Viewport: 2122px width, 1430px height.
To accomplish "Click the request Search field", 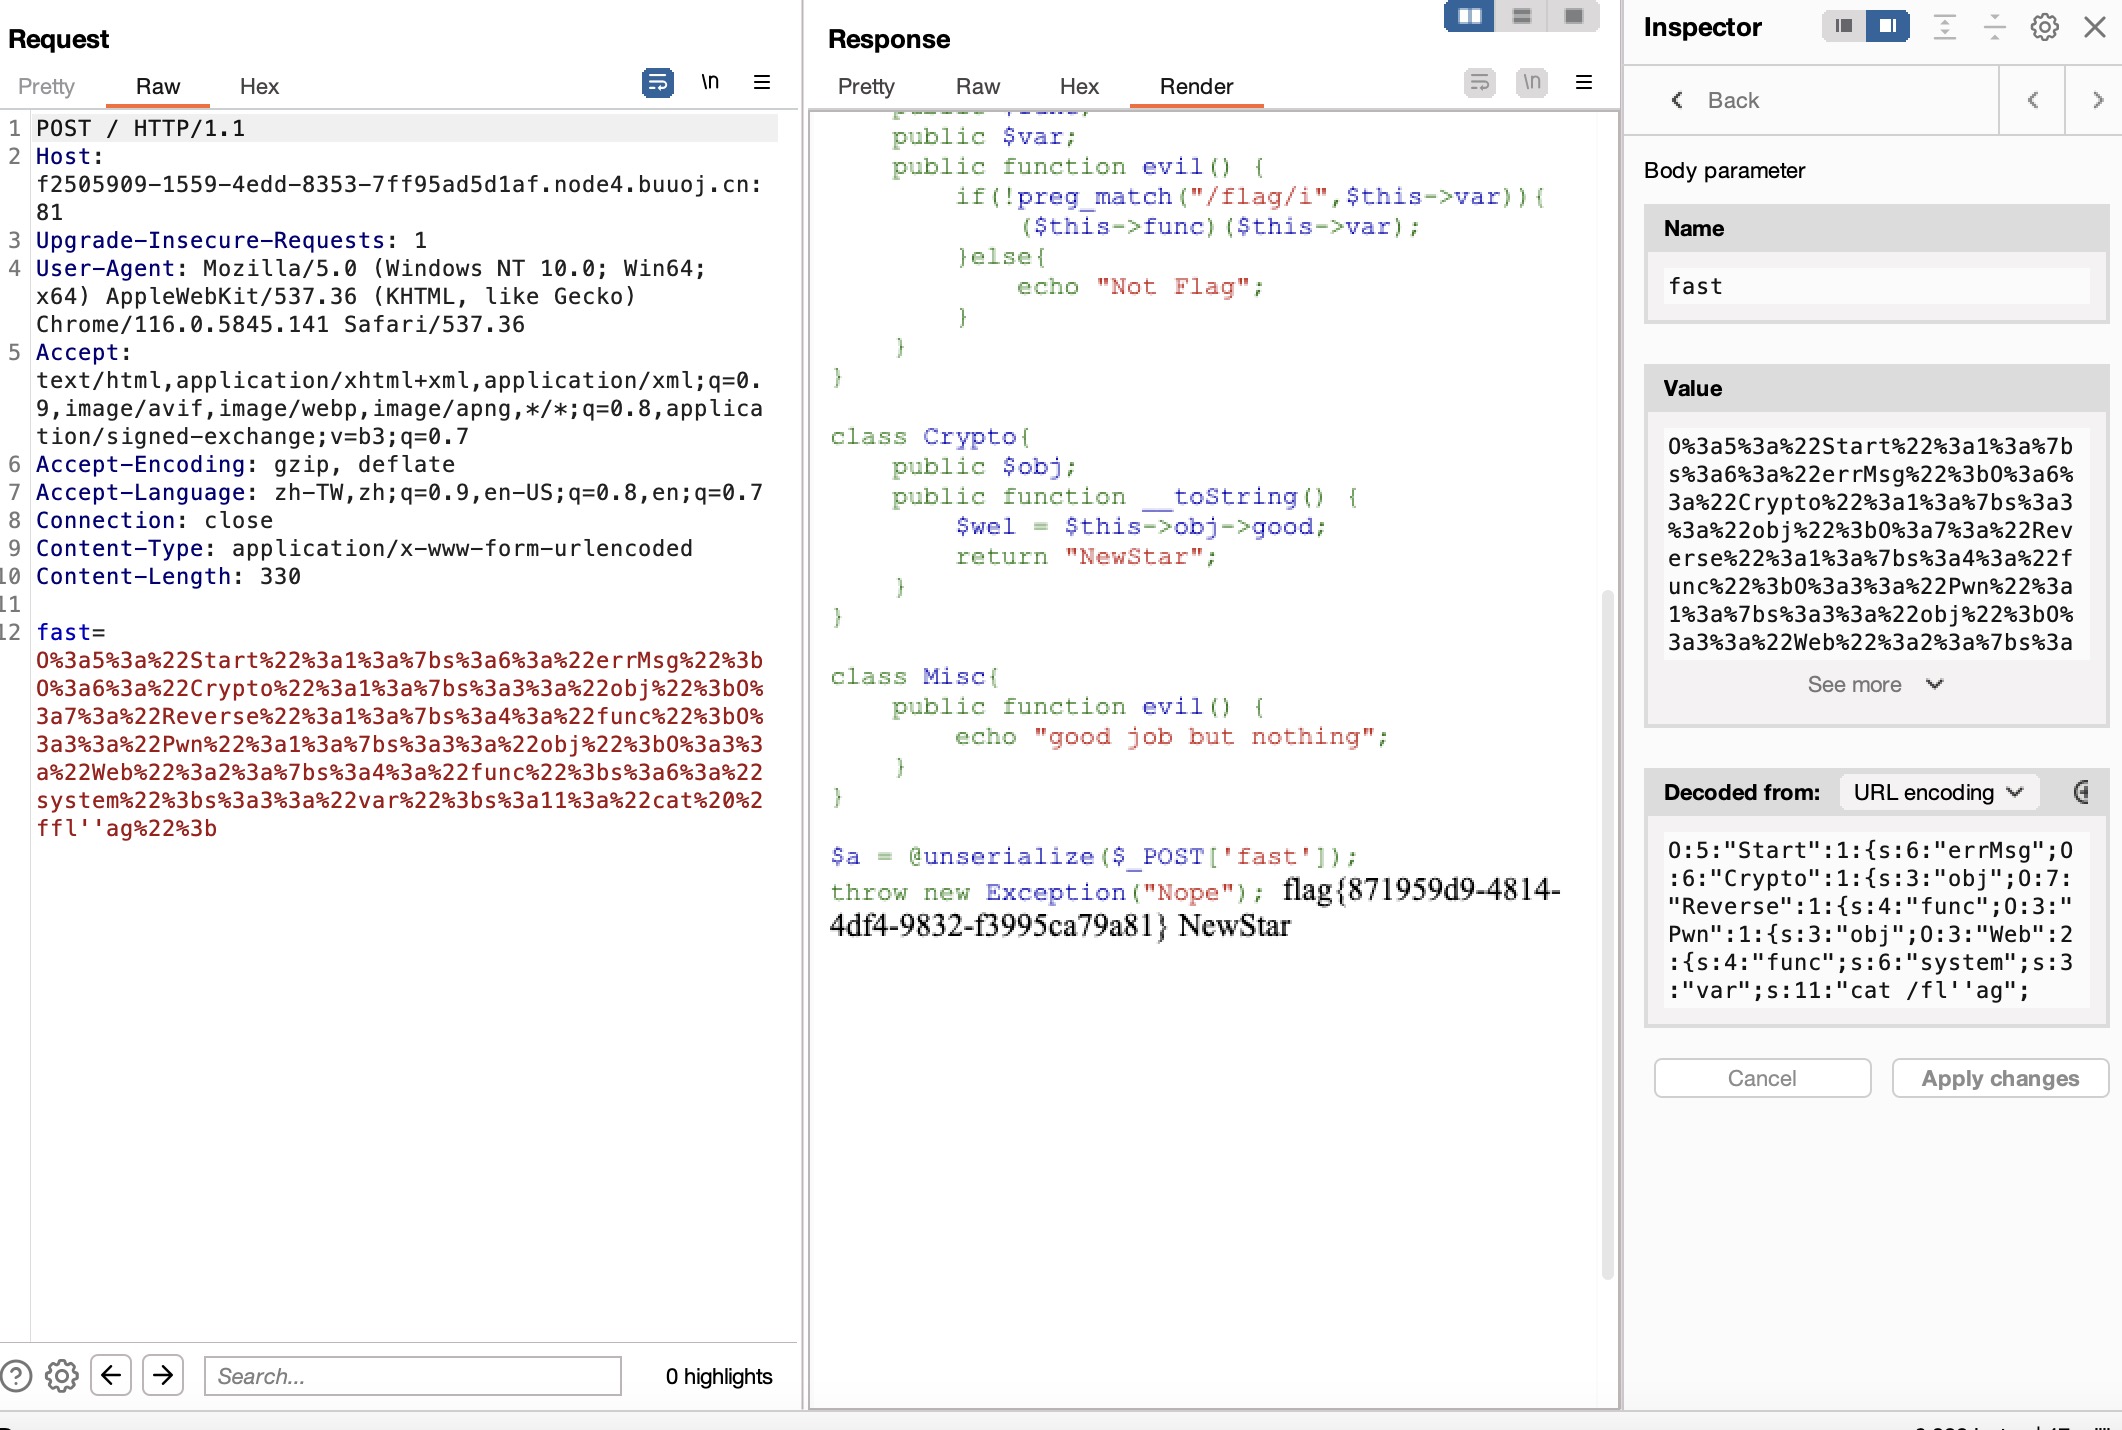I will (x=412, y=1376).
